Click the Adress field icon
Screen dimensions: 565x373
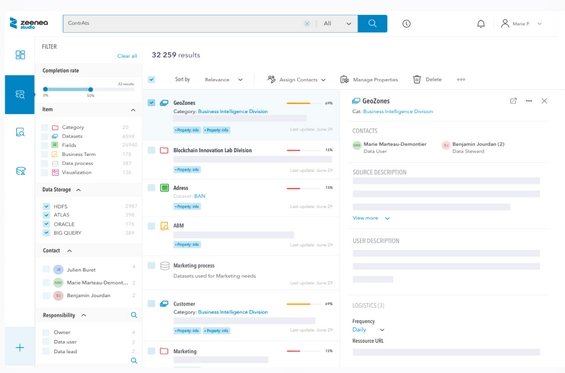click(164, 187)
